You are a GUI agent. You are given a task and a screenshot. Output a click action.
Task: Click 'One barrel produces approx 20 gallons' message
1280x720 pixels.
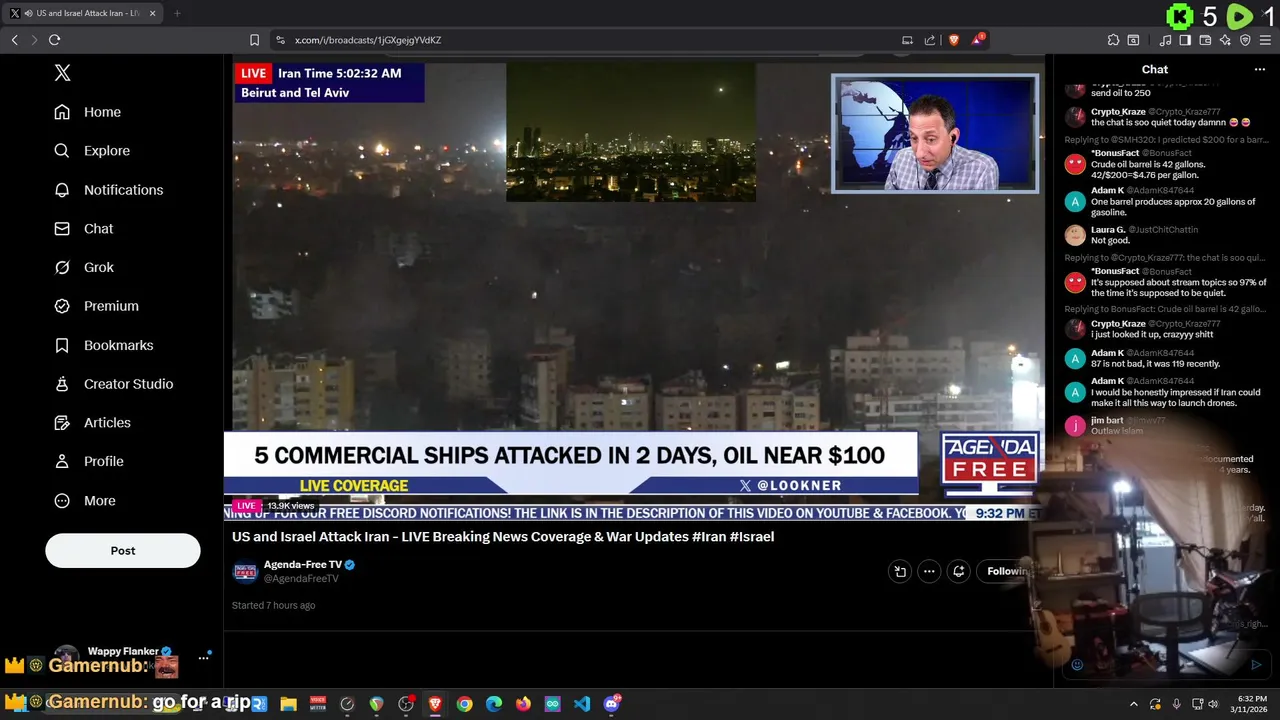click(x=1173, y=207)
